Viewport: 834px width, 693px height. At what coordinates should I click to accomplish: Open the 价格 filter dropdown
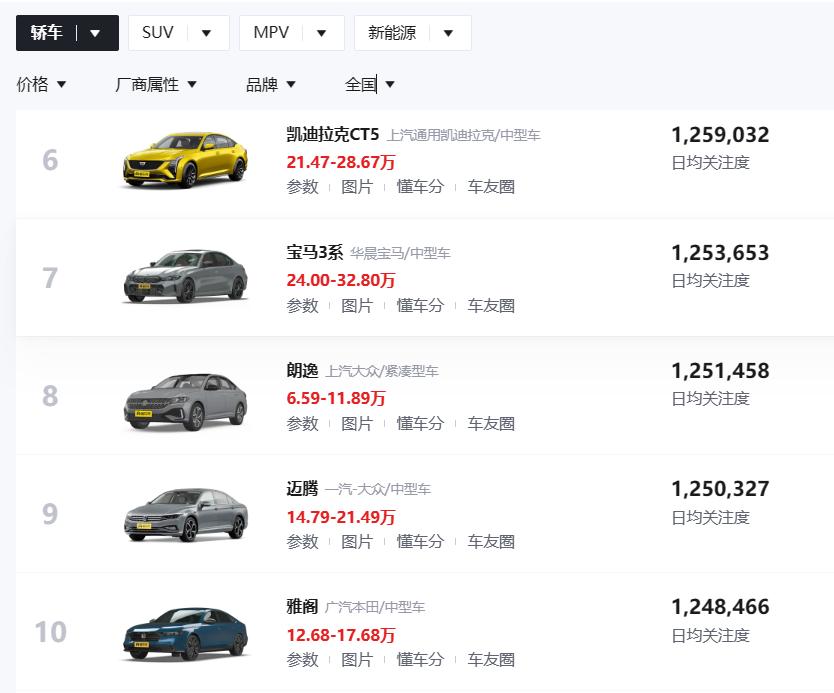[41, 84]
